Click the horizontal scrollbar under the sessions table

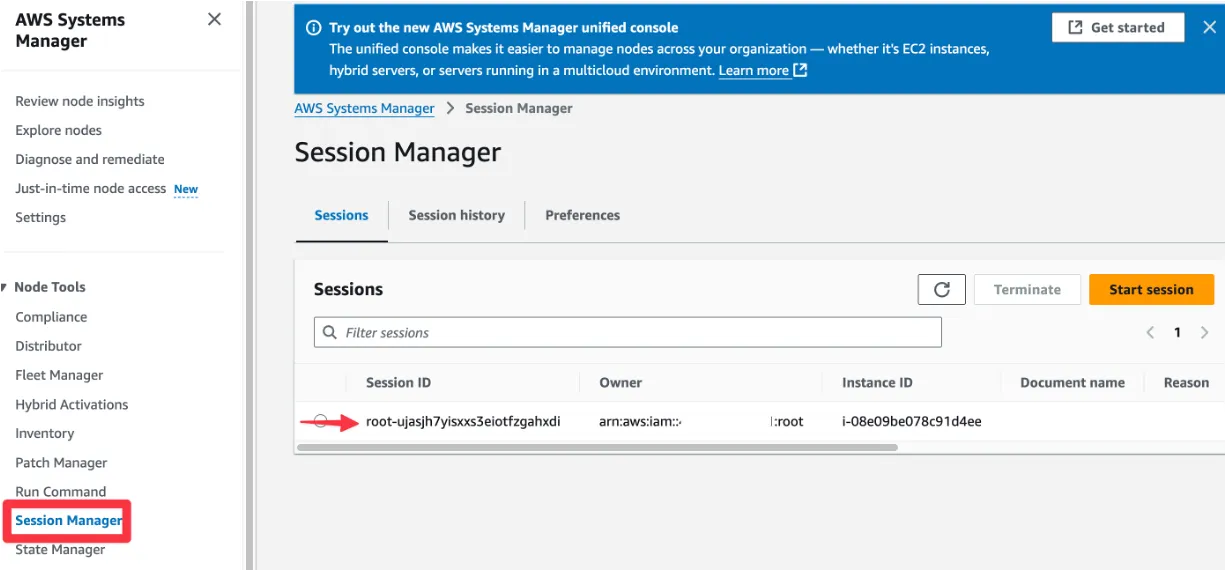[x=598, y=447]
